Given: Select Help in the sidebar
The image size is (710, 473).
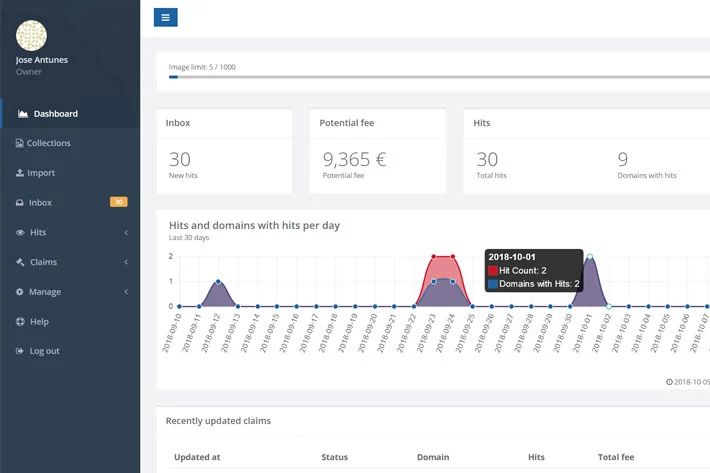Looking at the screenshot, I should 71,321.
